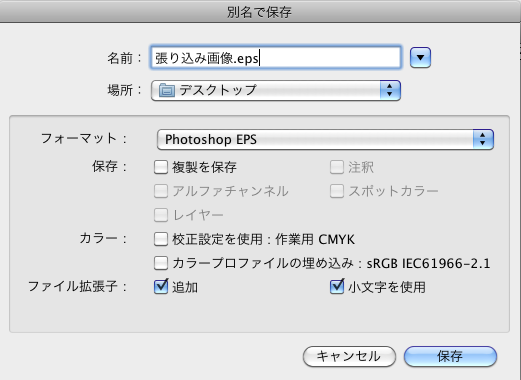521x380 pixels.
Task: Toggle the アルファチャンネル checkbox
Action: point(161,191)
